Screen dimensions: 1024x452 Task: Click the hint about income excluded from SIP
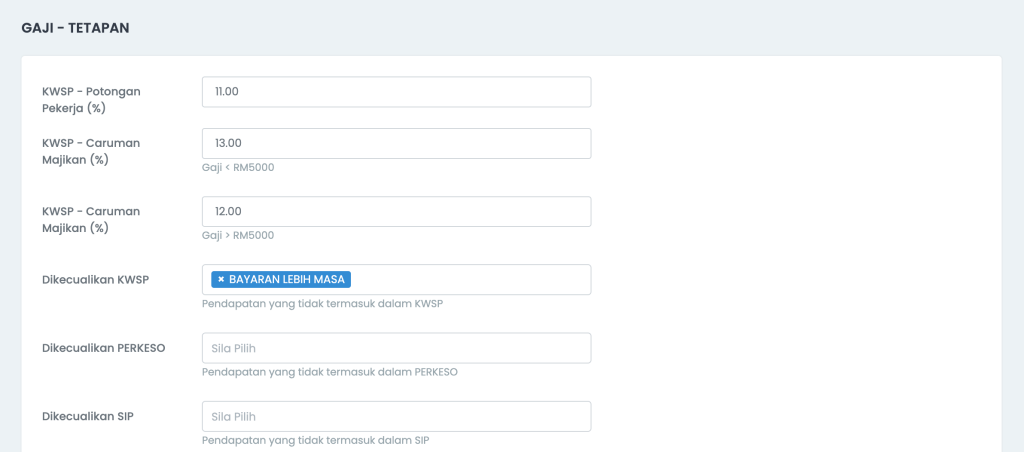coord(316,440)
